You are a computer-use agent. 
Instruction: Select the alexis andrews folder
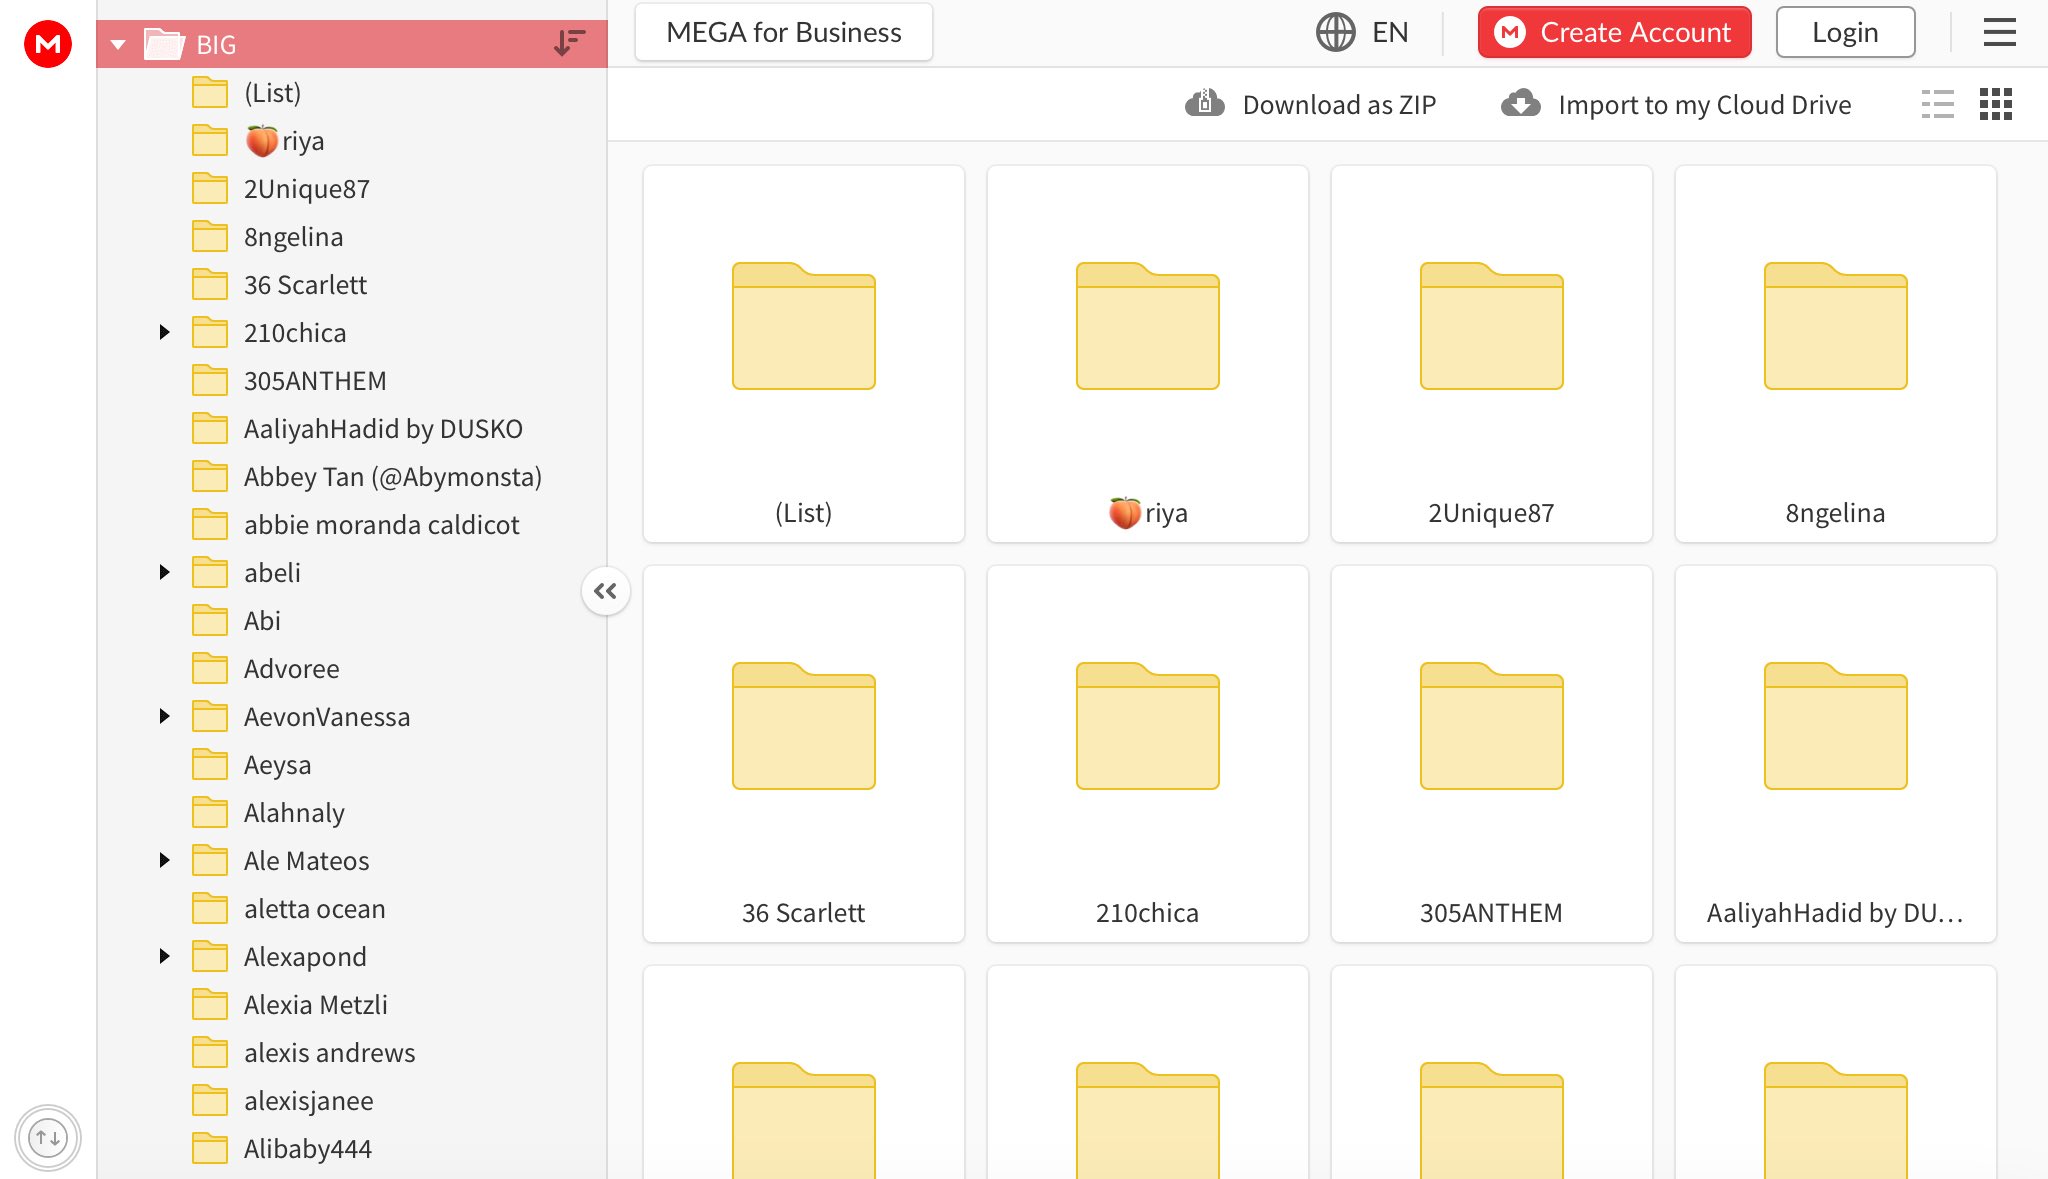[x=352, y=1053]
